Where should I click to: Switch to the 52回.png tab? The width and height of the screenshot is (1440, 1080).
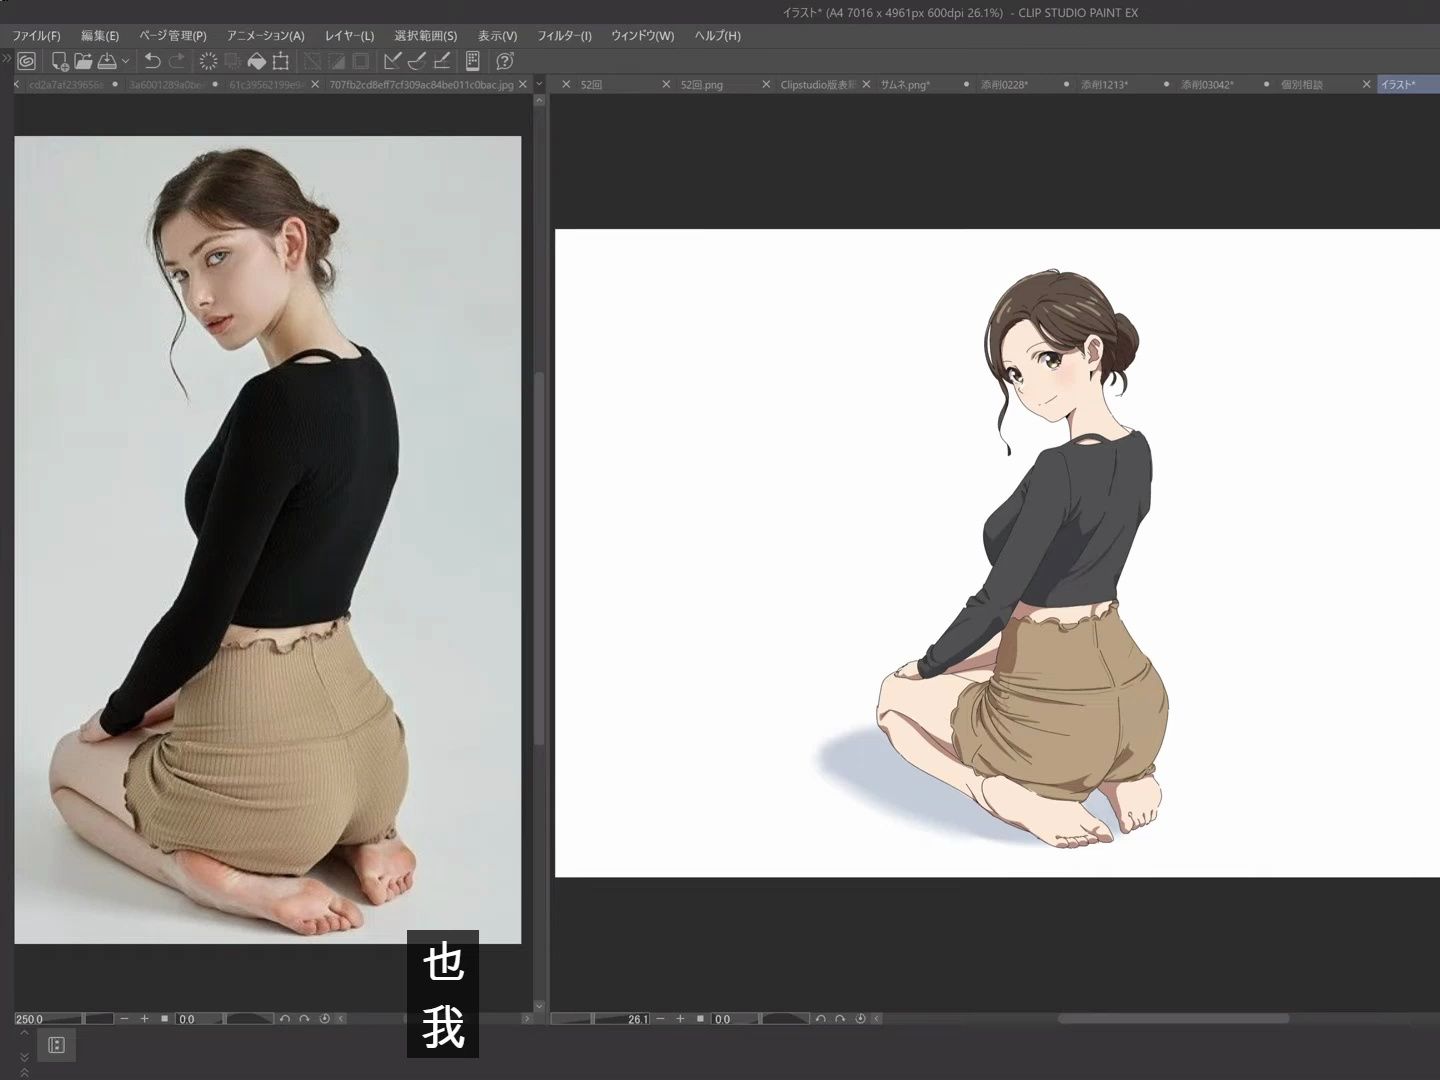(702, 85)
